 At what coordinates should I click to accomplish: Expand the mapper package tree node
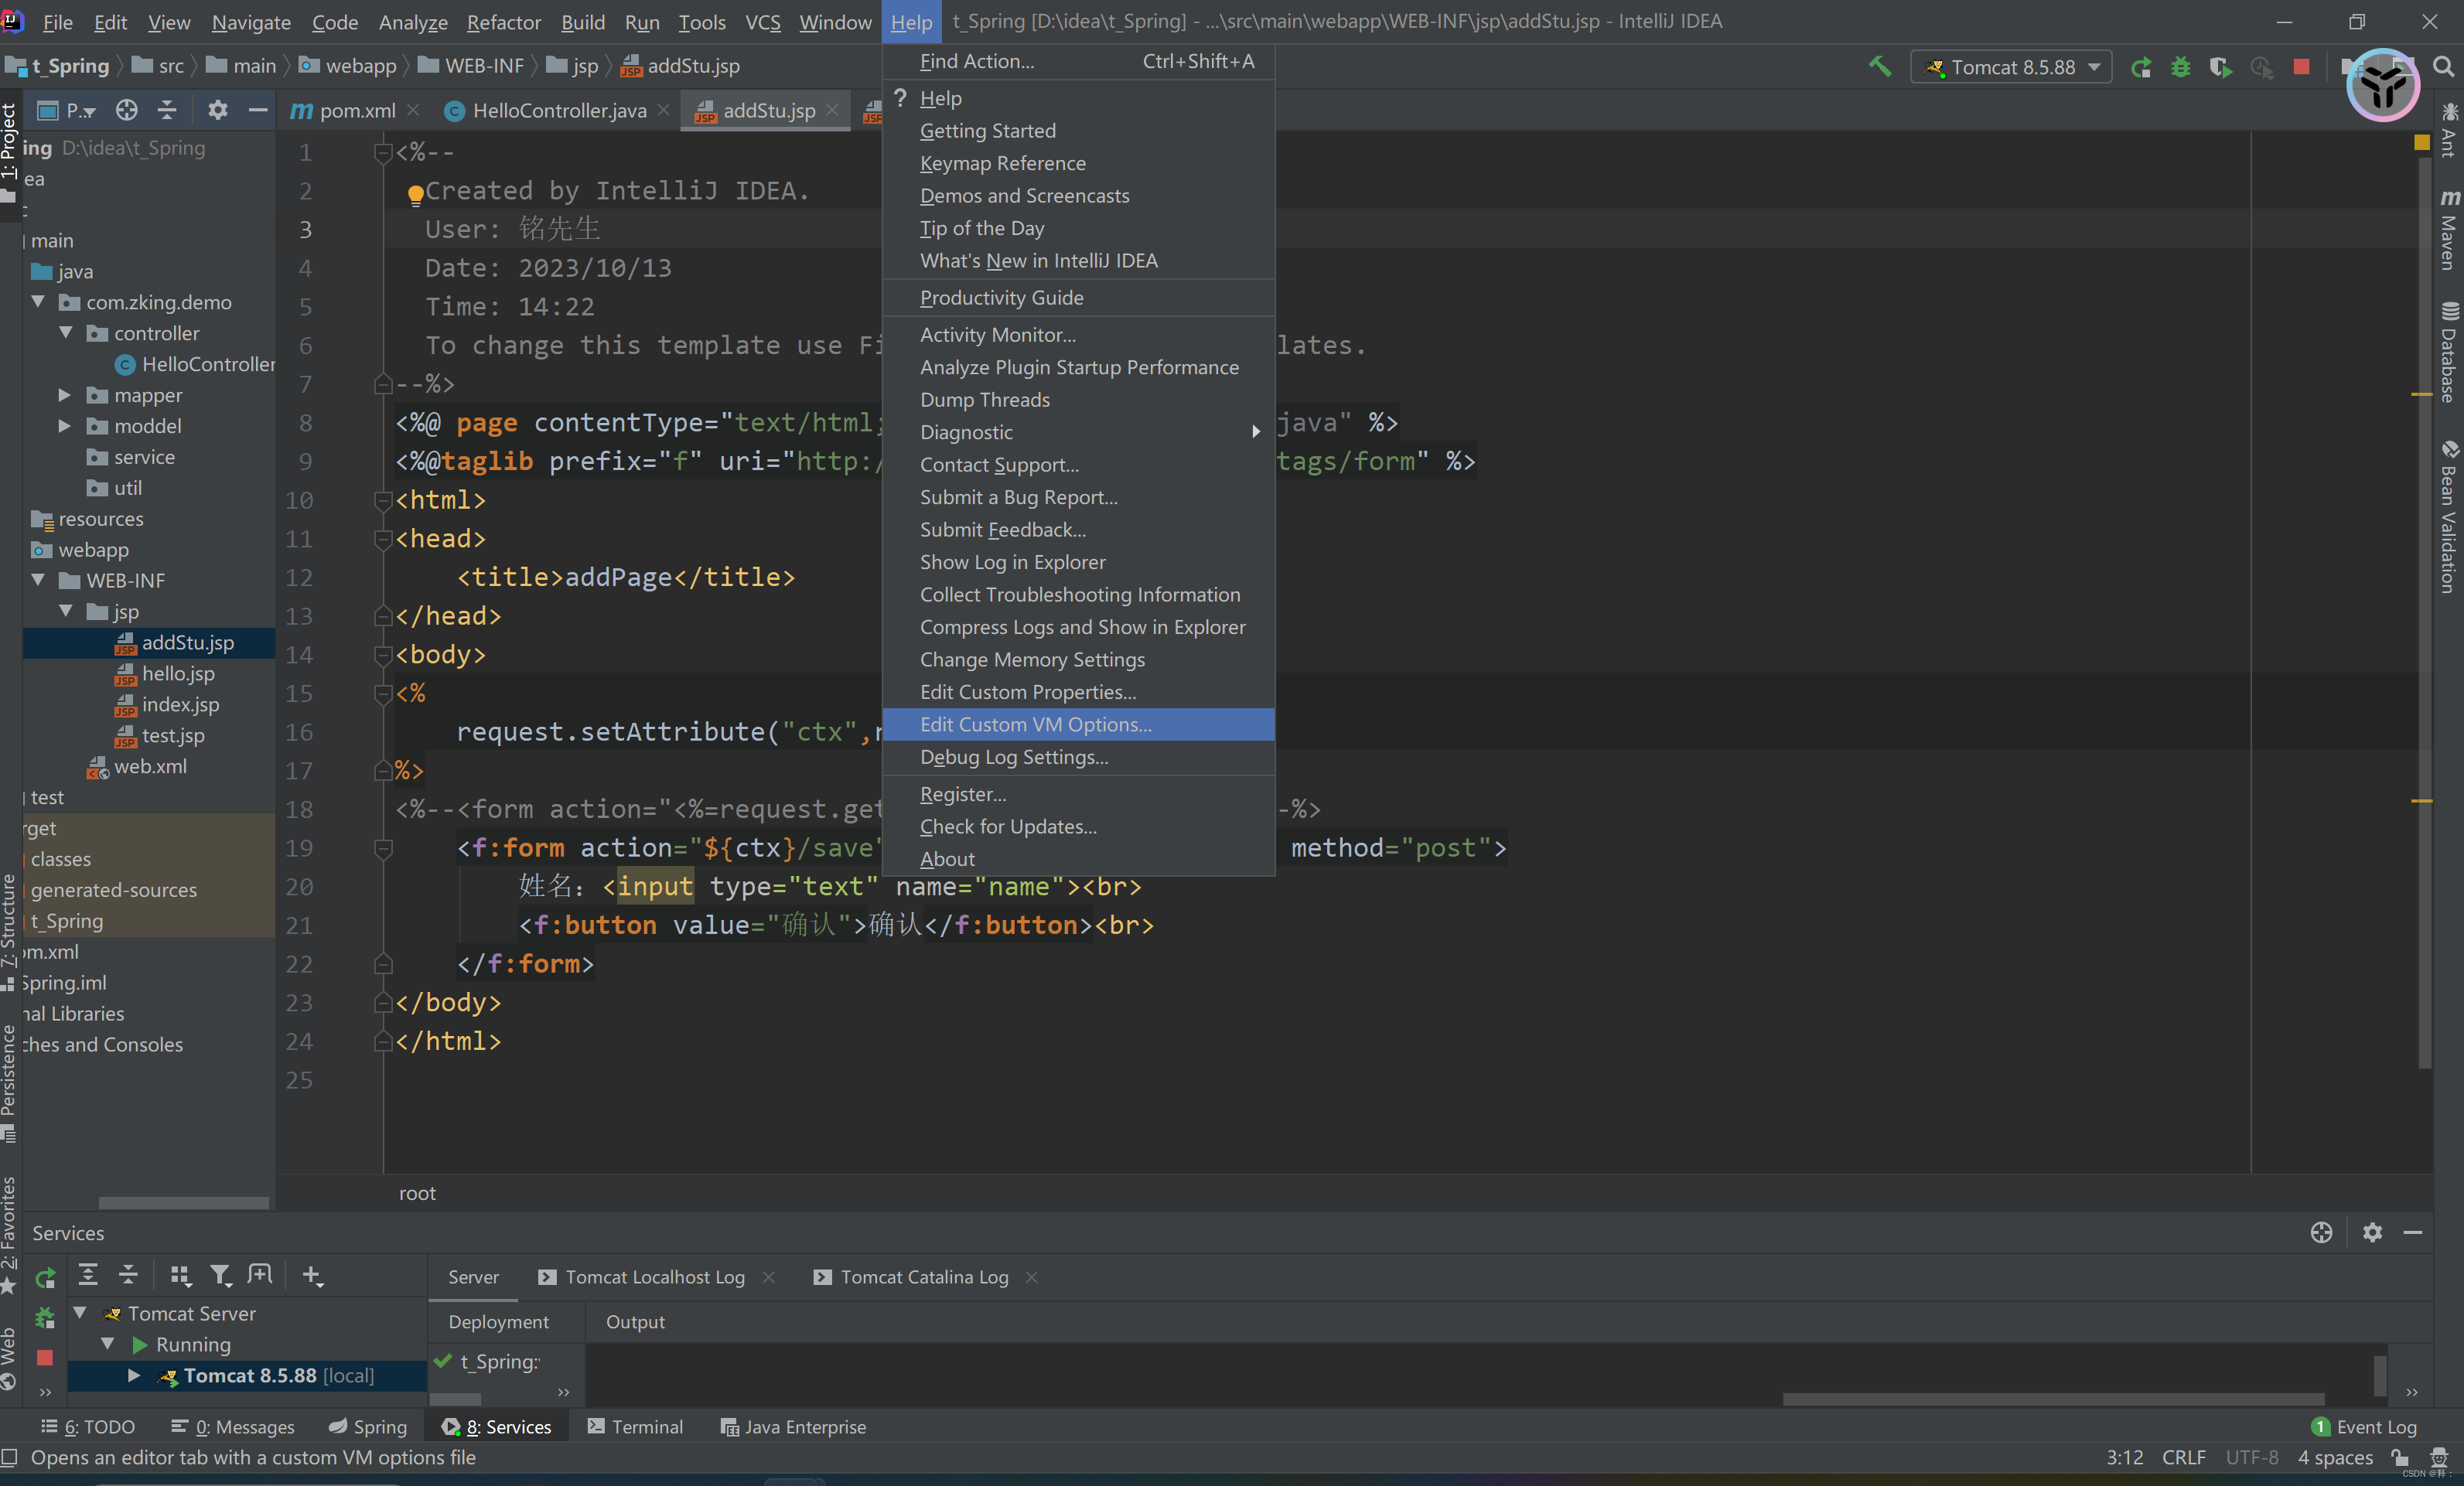(66, 395)
